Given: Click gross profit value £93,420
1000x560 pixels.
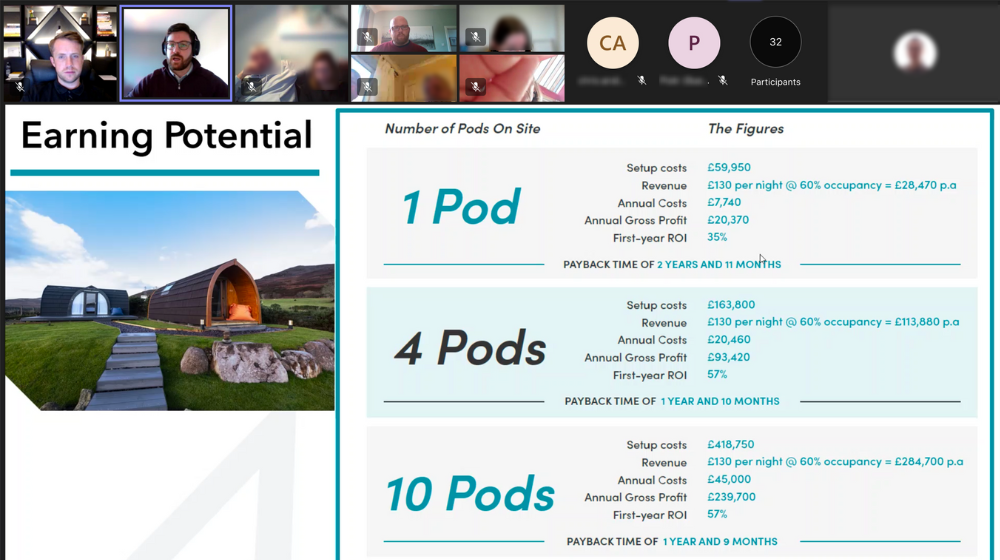Looking at the screenshot, I should click(x=728, y=357).
